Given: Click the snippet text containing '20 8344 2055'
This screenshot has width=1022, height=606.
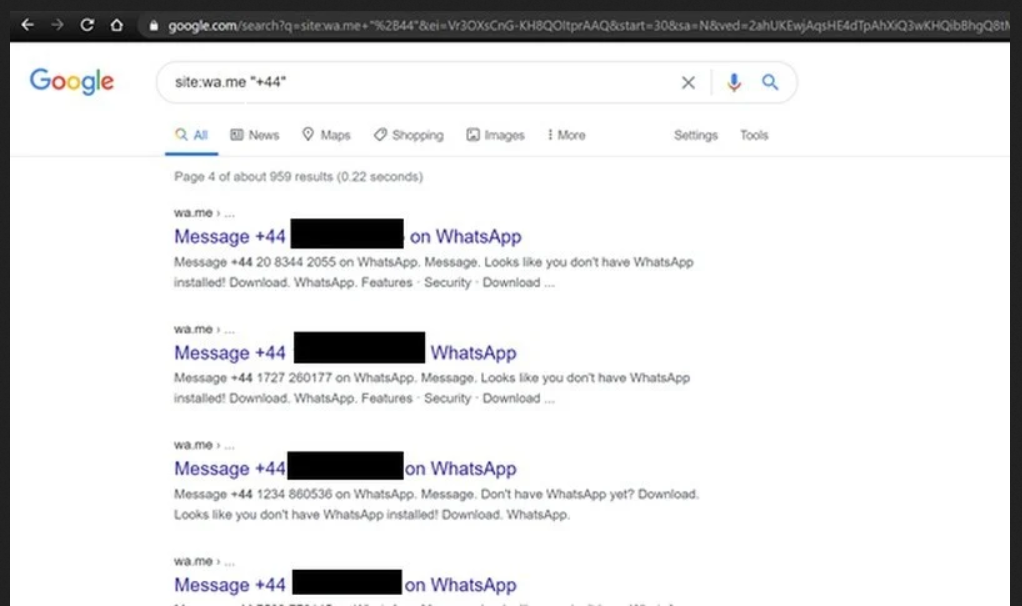Looking at the screenshot, I should [x=433, y=272].
